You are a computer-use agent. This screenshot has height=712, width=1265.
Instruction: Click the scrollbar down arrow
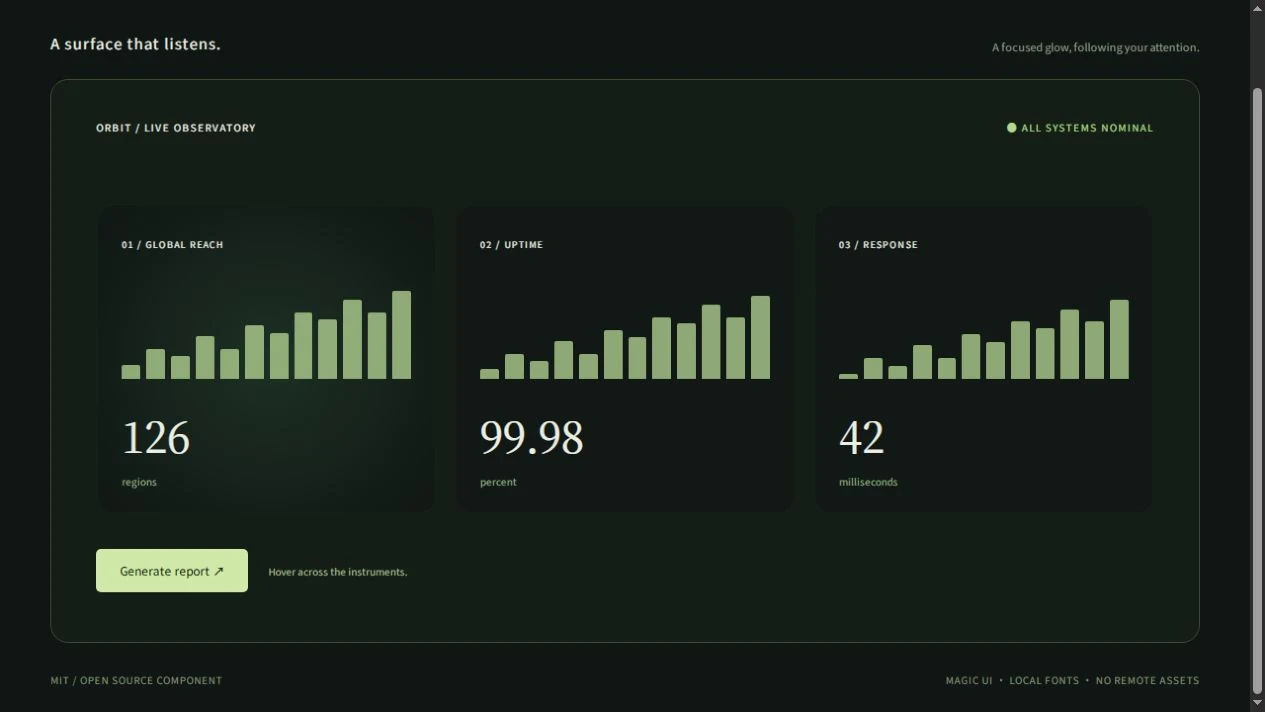coord(1257,704)
